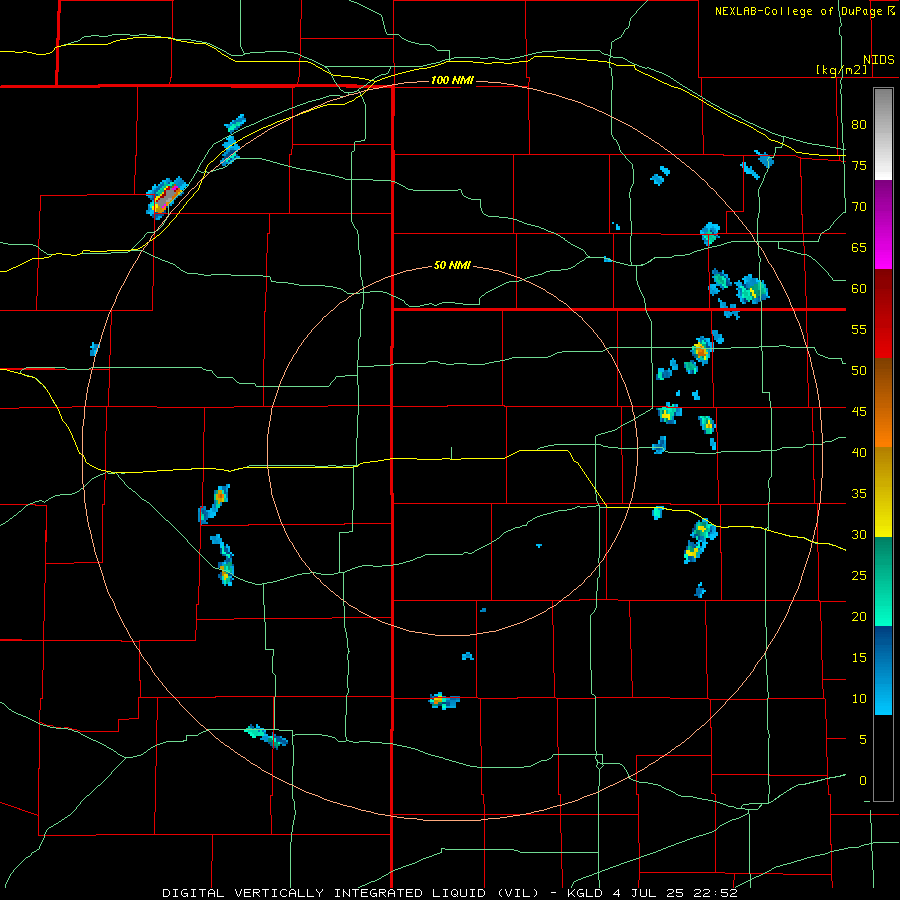This screenshot has height=900, width=900.
Task: Click the 0 value on the color scale
Action: (863, 781)
